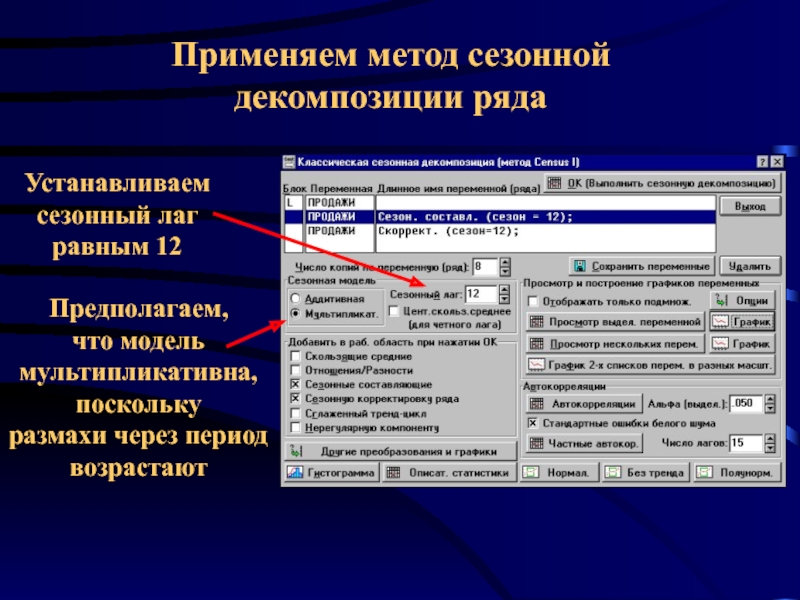Click График 2-х списков перем. button
This screenshot has width=800, height=600.
(651, 365)
